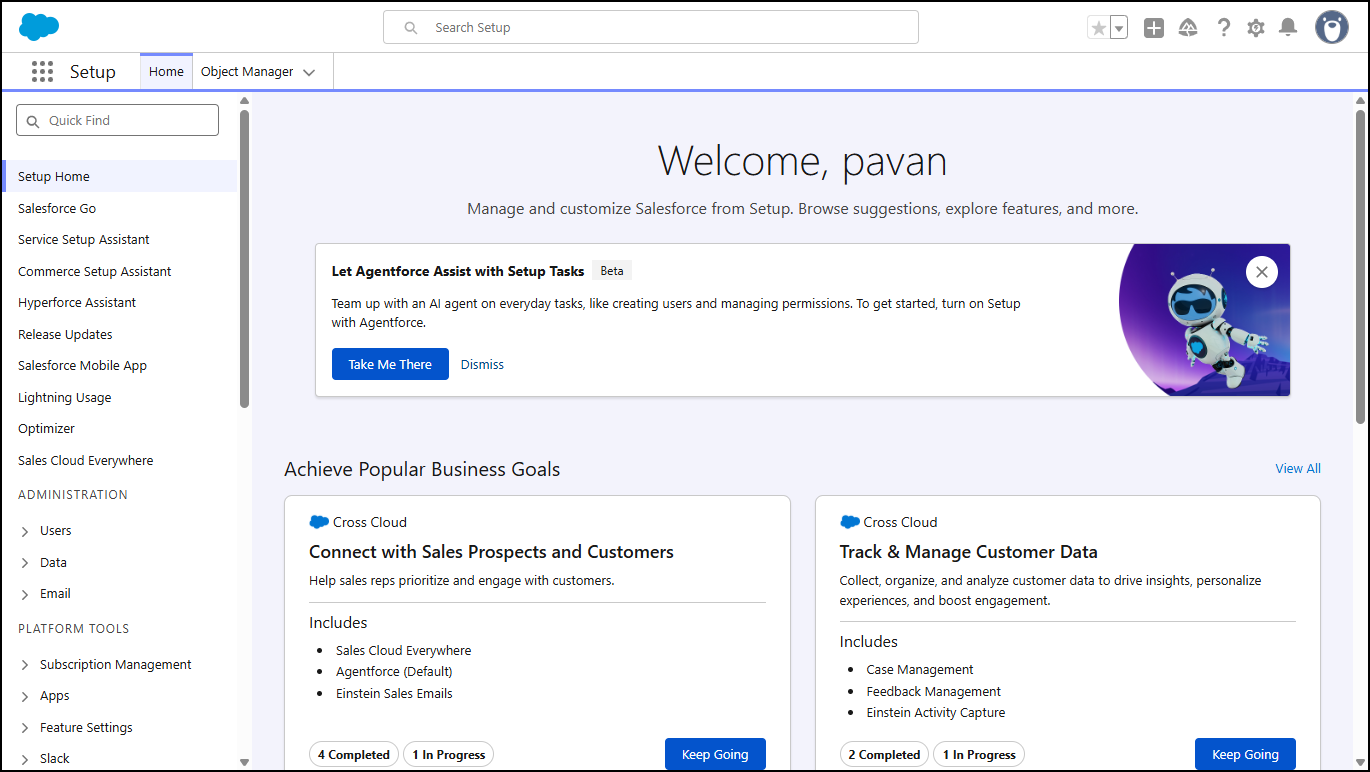
Task: Click the Favorites star icon
Action: 1099,28
